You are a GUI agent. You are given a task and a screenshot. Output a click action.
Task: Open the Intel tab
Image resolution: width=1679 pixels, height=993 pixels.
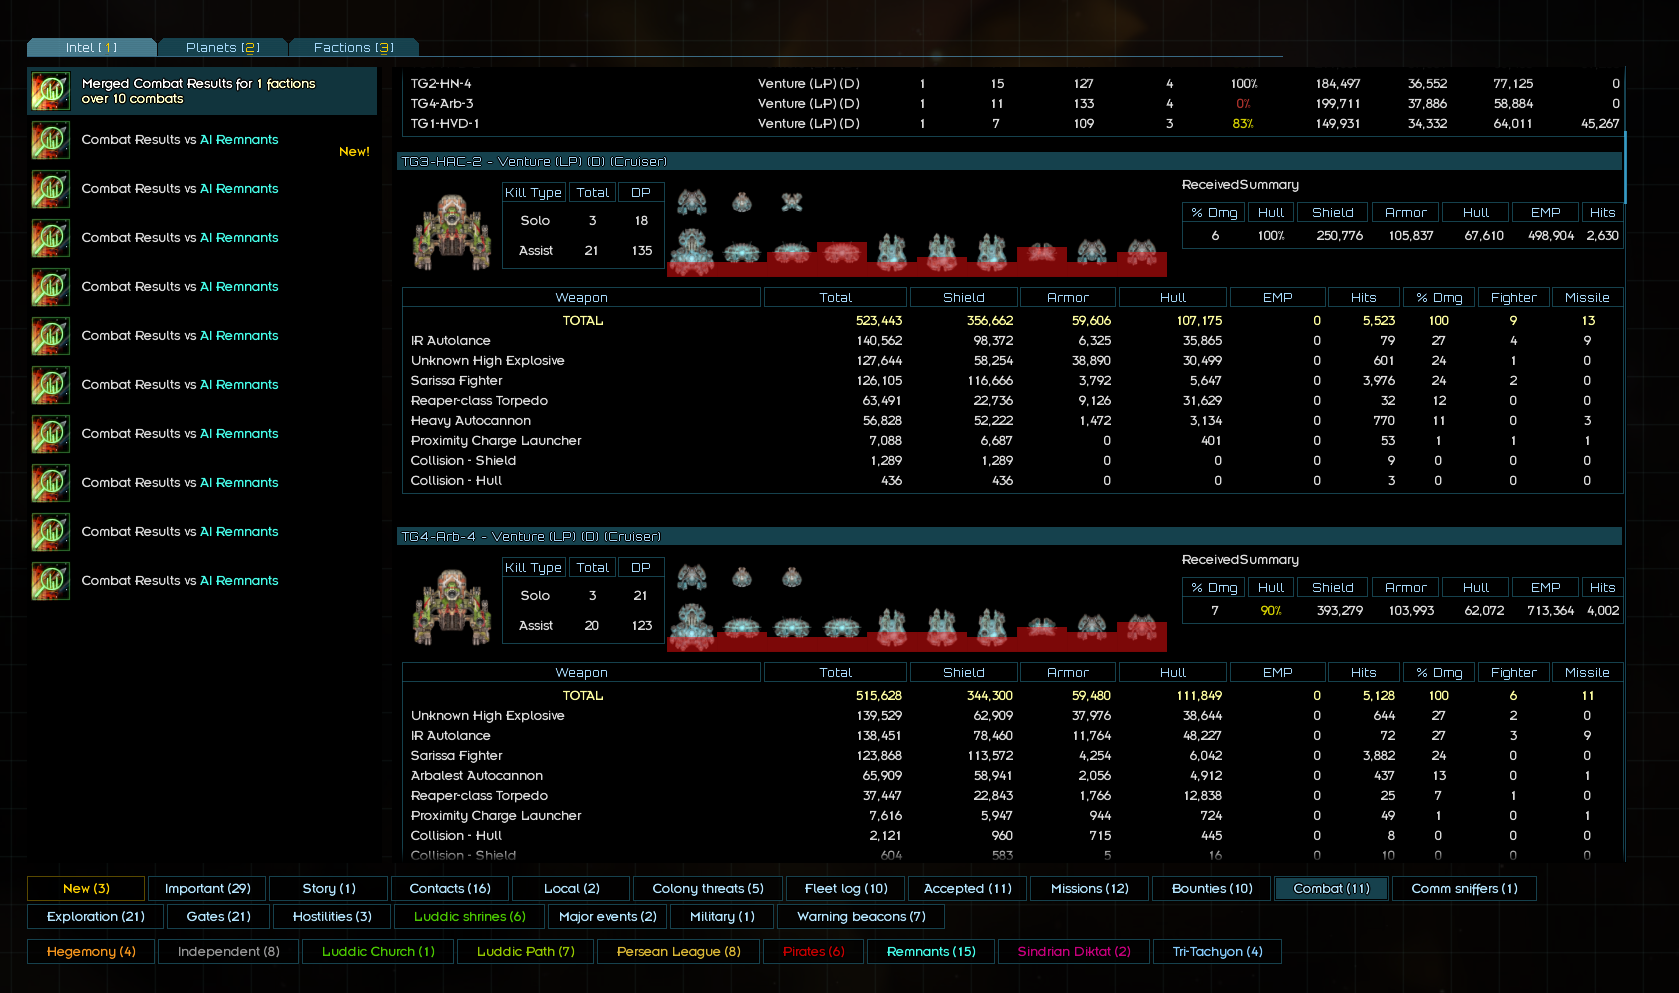(91, 47)
